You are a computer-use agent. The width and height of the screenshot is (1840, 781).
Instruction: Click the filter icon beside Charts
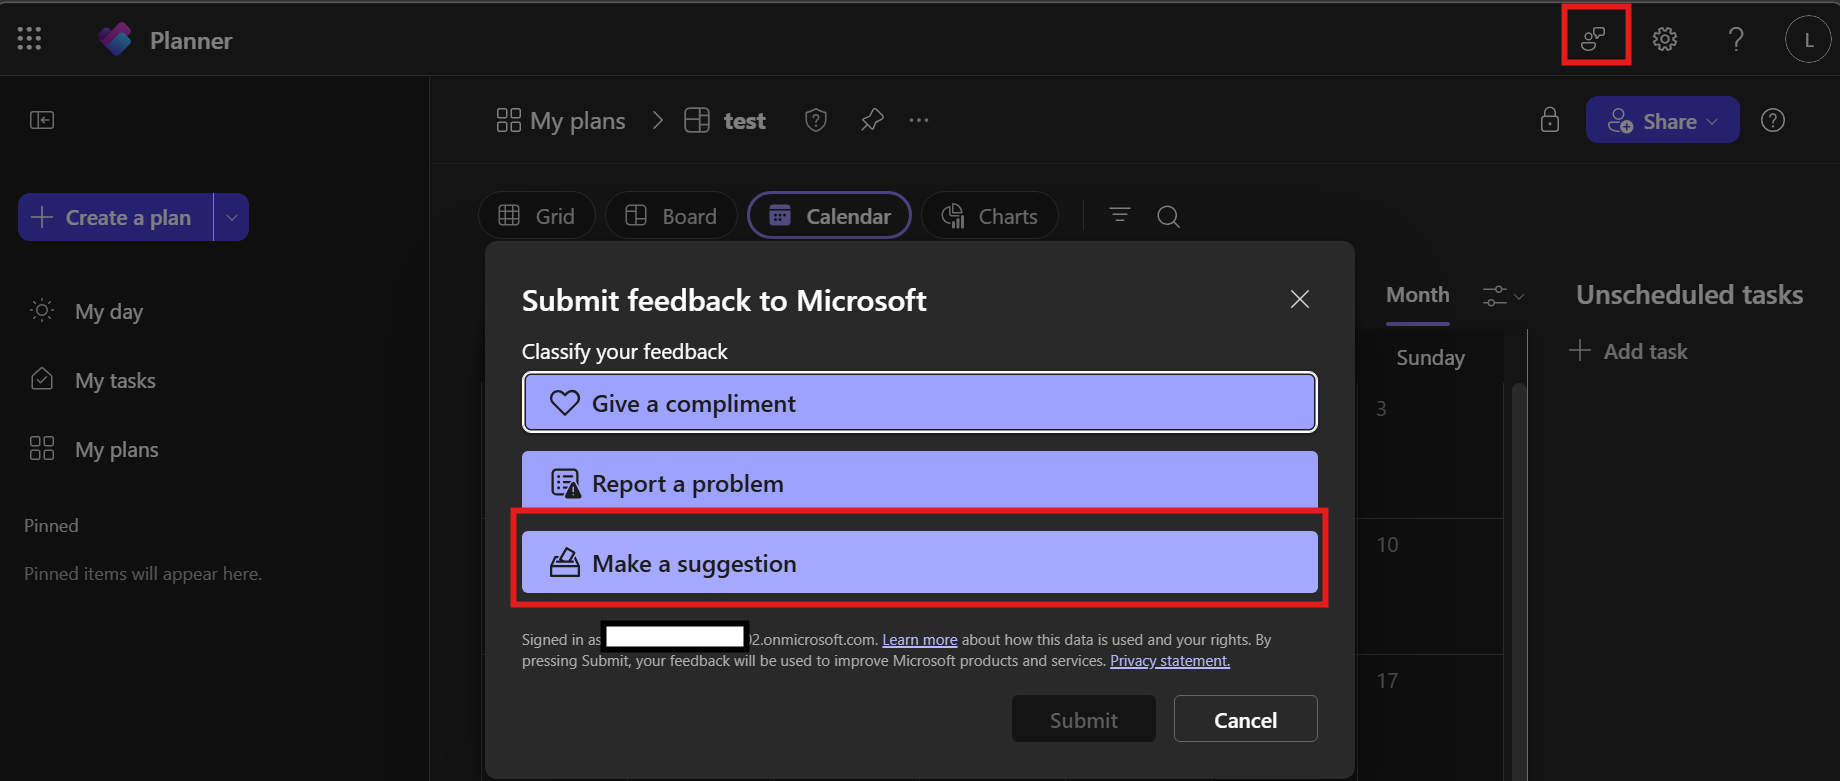[1120, 215]
